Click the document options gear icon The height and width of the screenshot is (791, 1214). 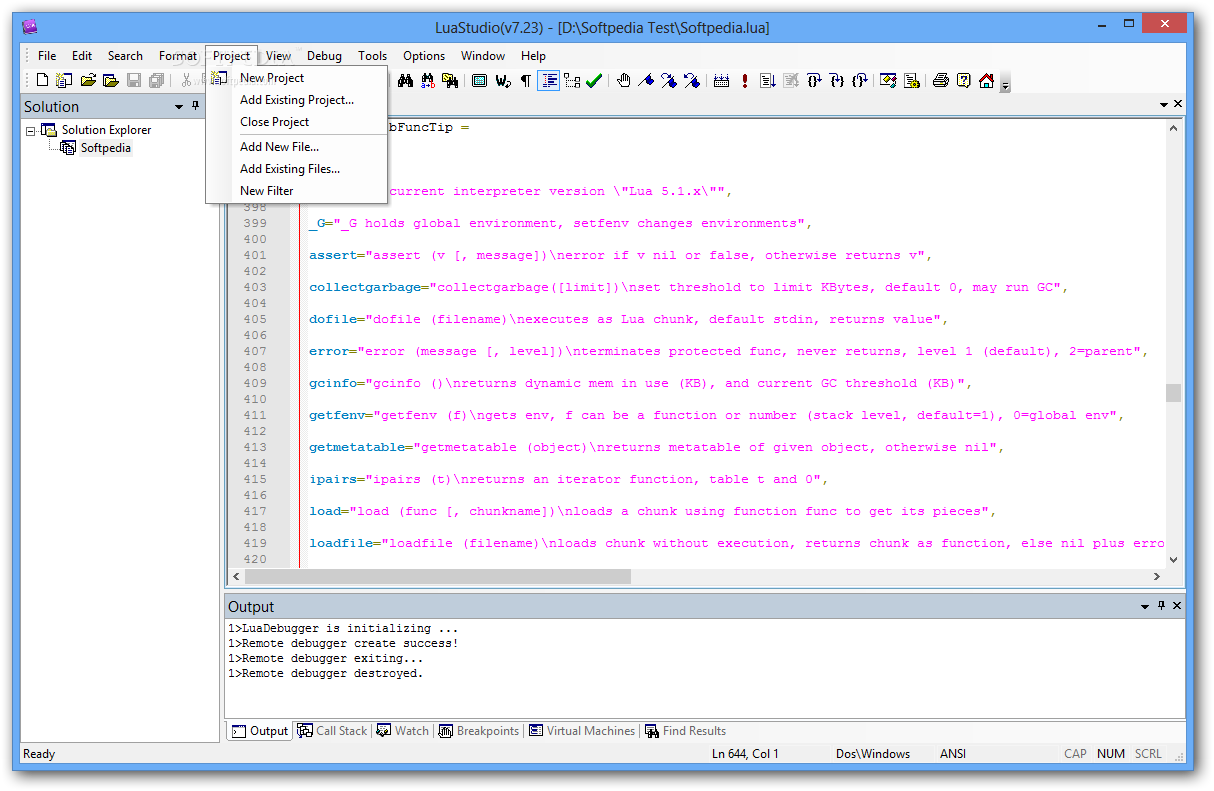912,81
